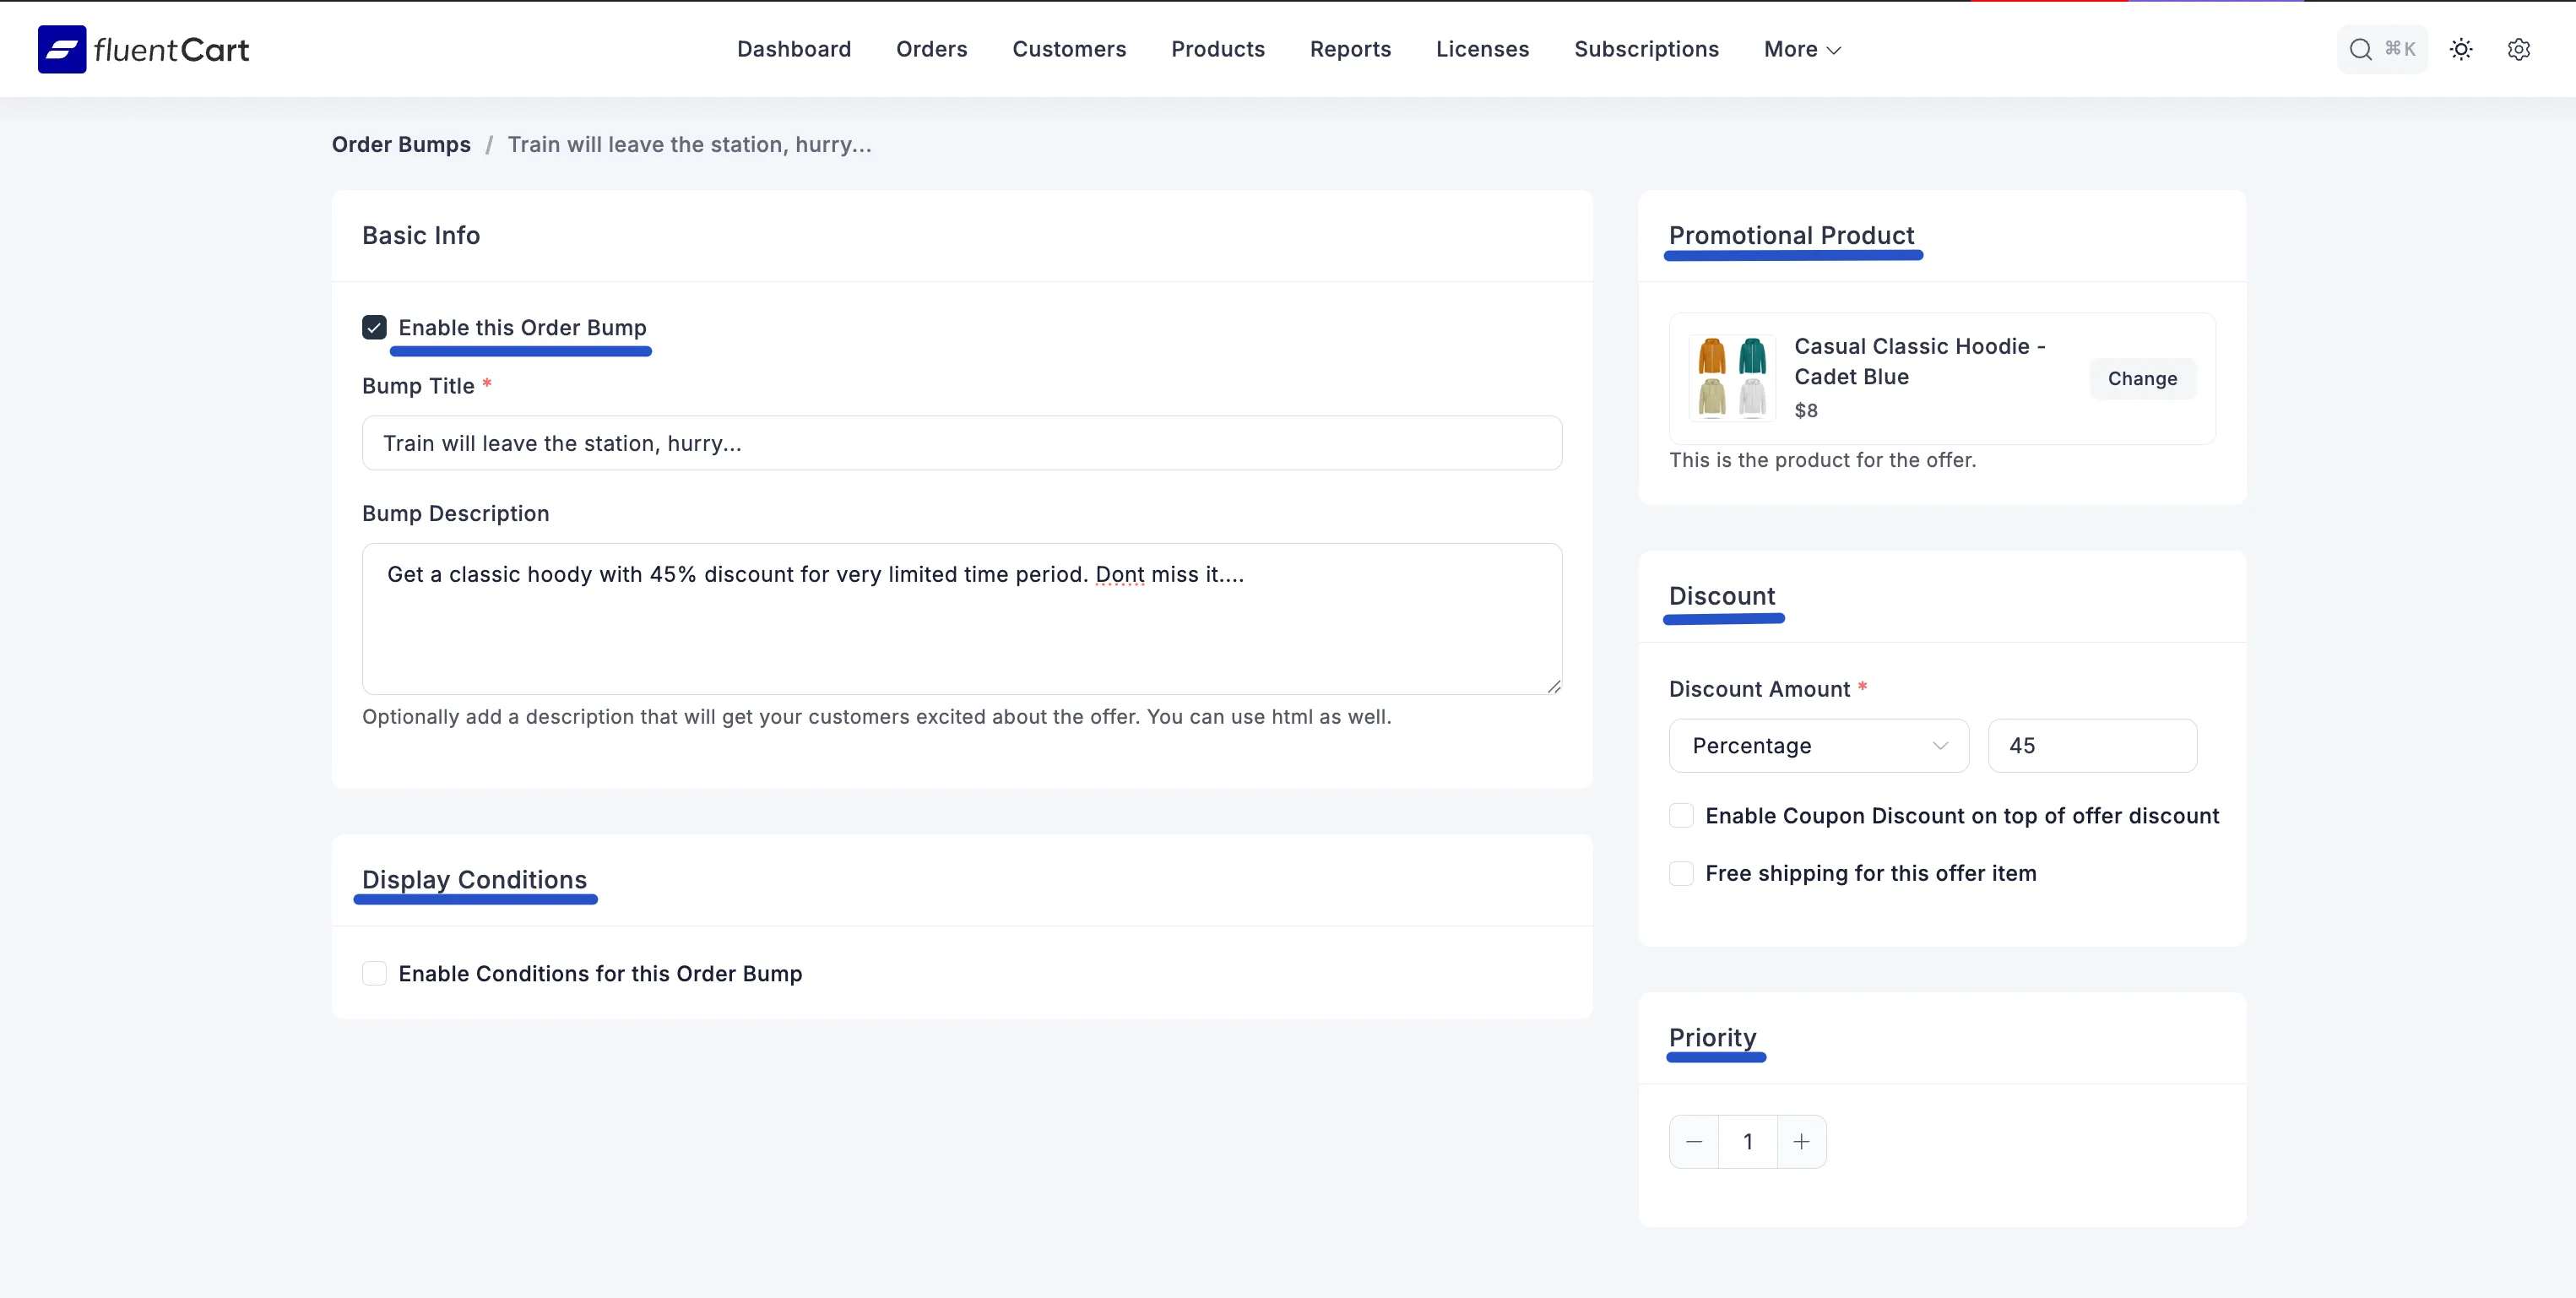2576x1298 pixels.
Task: Open the Subscriptions menu item
Action: 1646,49
